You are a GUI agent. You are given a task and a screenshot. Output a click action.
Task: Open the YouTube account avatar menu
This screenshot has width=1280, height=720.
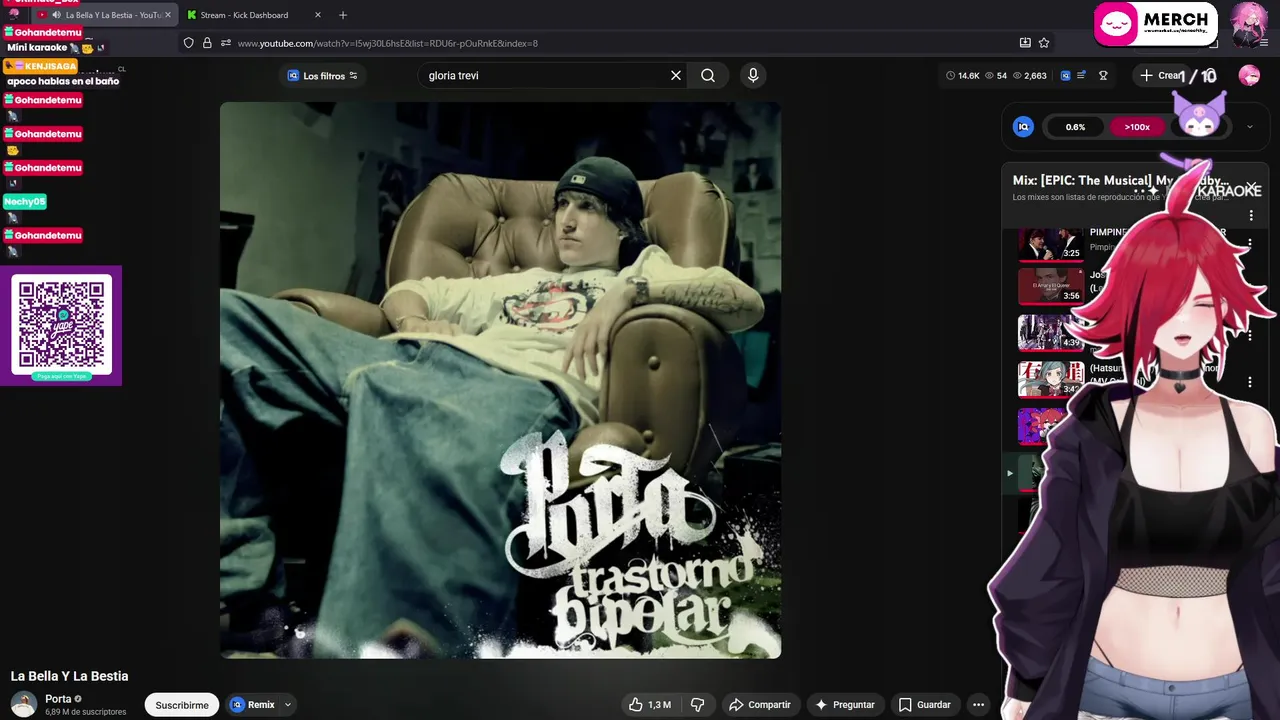click(x=1249, y=76)
